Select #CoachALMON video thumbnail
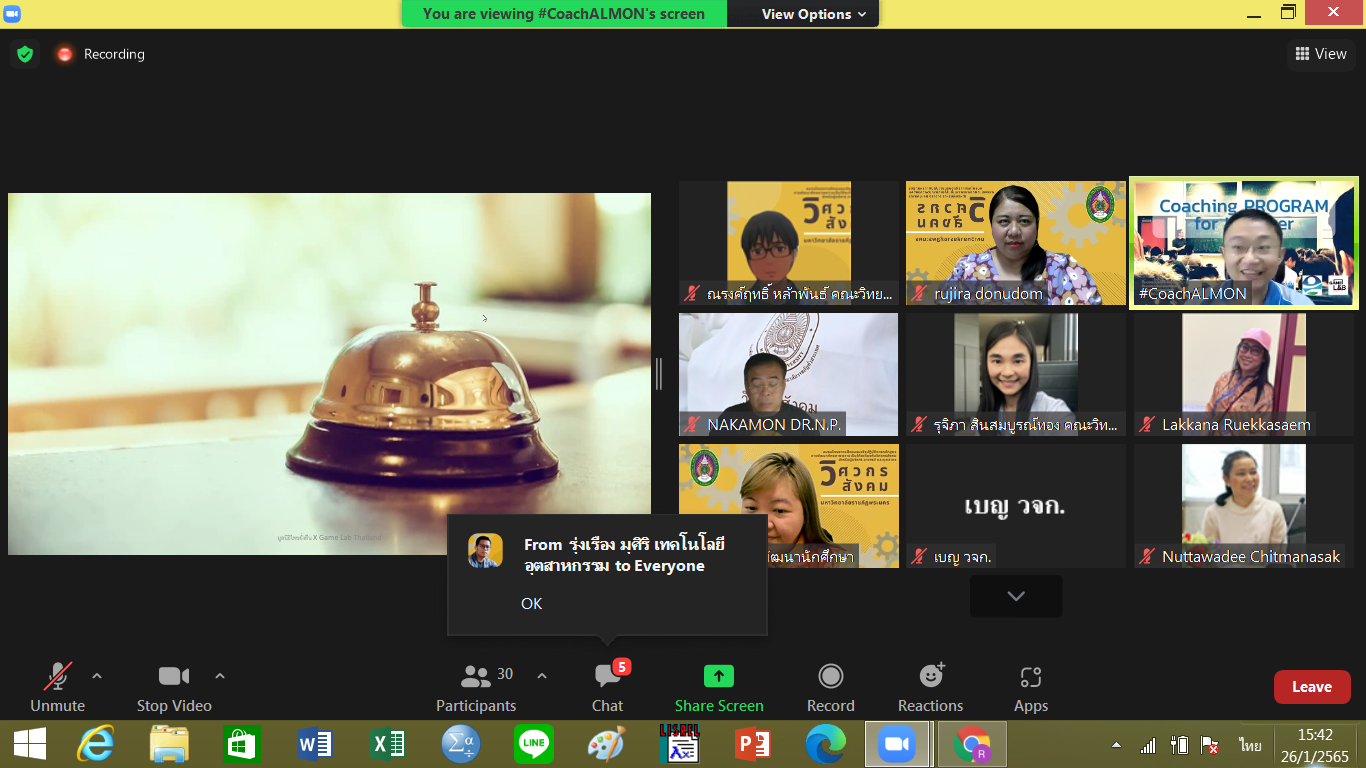The width and height of the screenshot is (1366, 768). (1244, 243)
